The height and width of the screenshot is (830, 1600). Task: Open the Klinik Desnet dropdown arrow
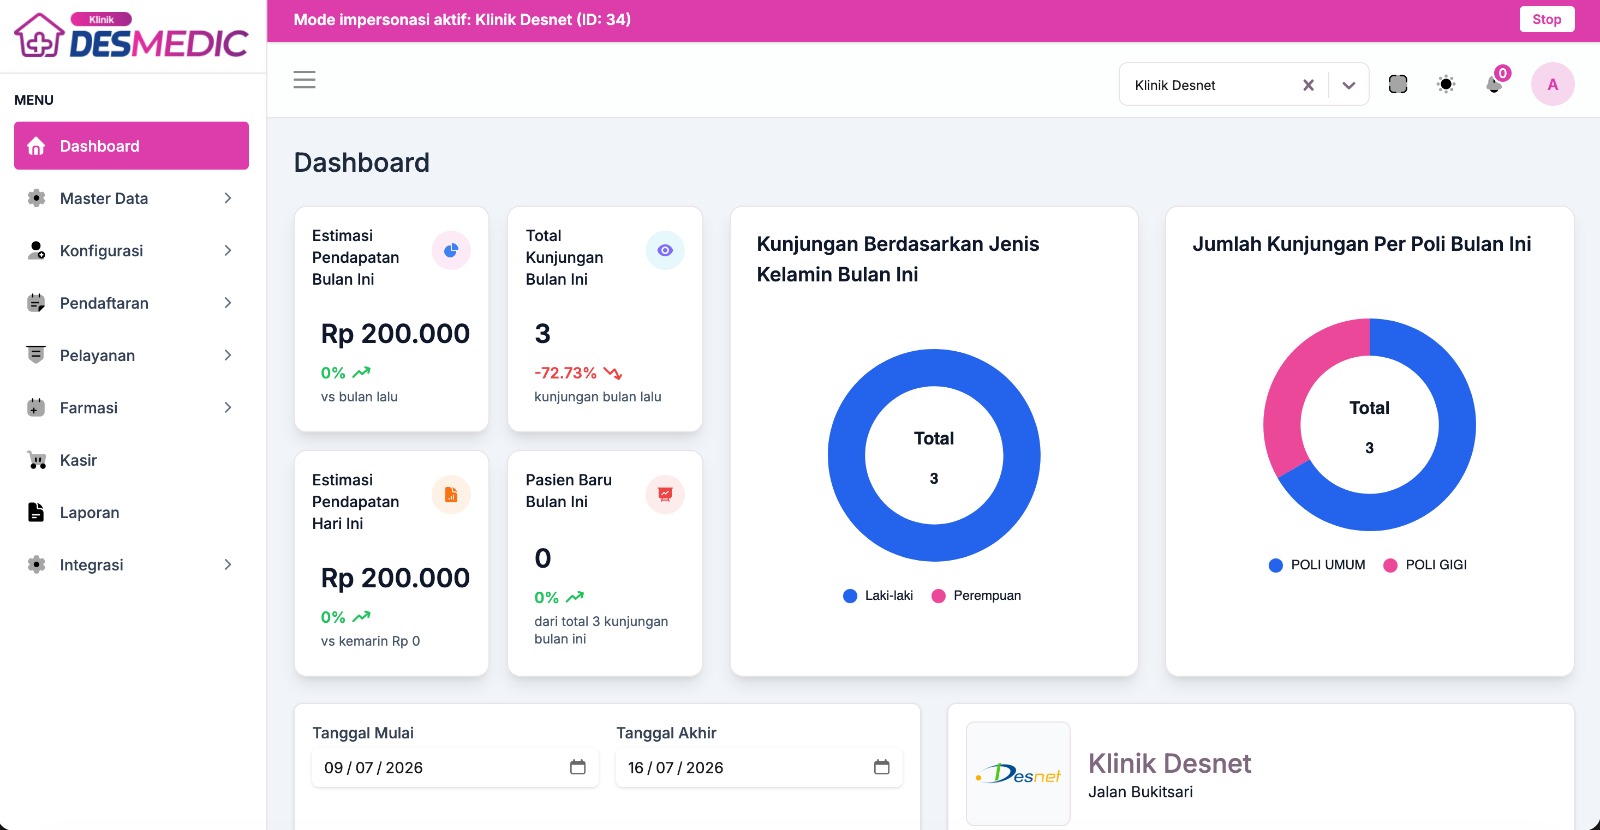[1349, 85]
